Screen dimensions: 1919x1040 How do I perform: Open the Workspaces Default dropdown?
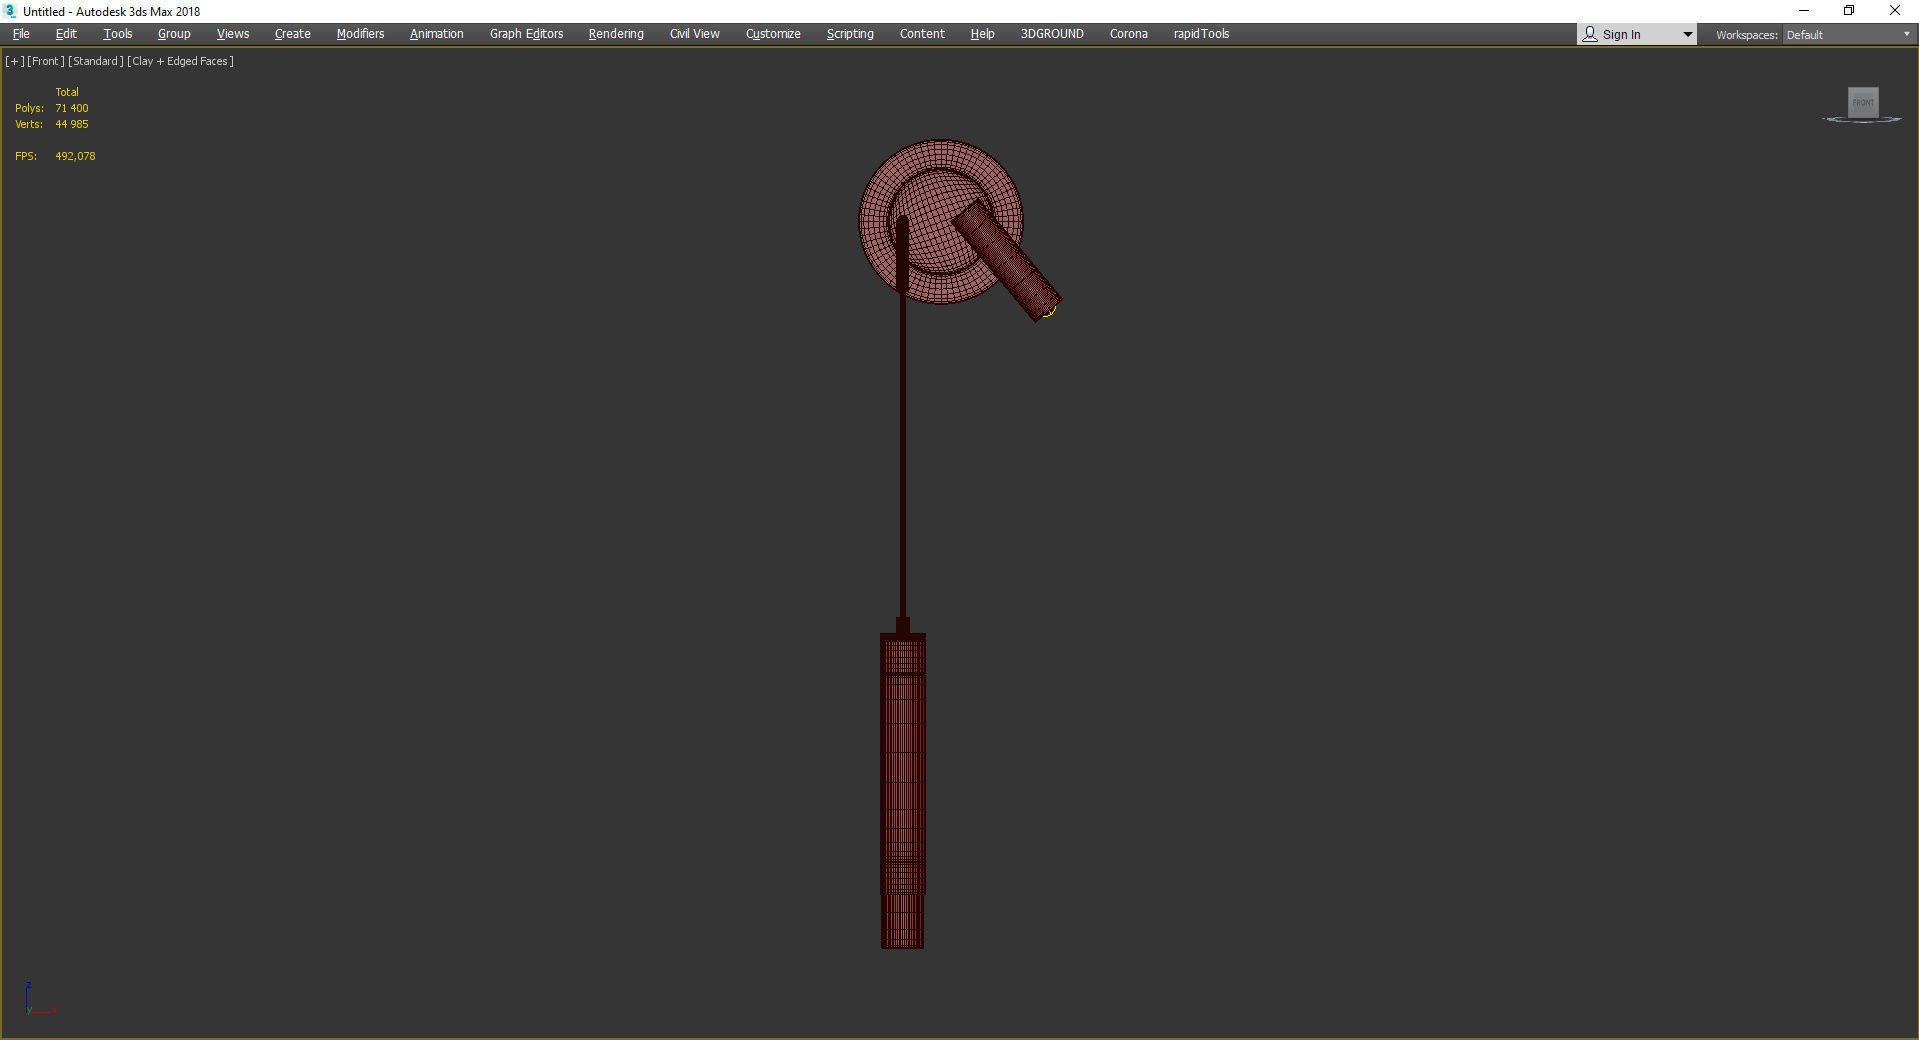coord(1848,35)
